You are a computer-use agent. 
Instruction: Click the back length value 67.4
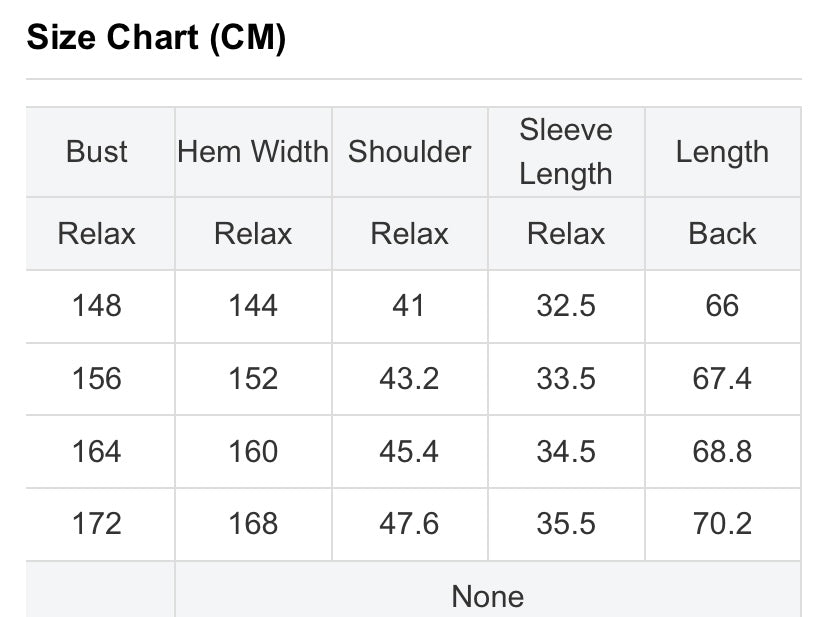click(x=722, y=379)
